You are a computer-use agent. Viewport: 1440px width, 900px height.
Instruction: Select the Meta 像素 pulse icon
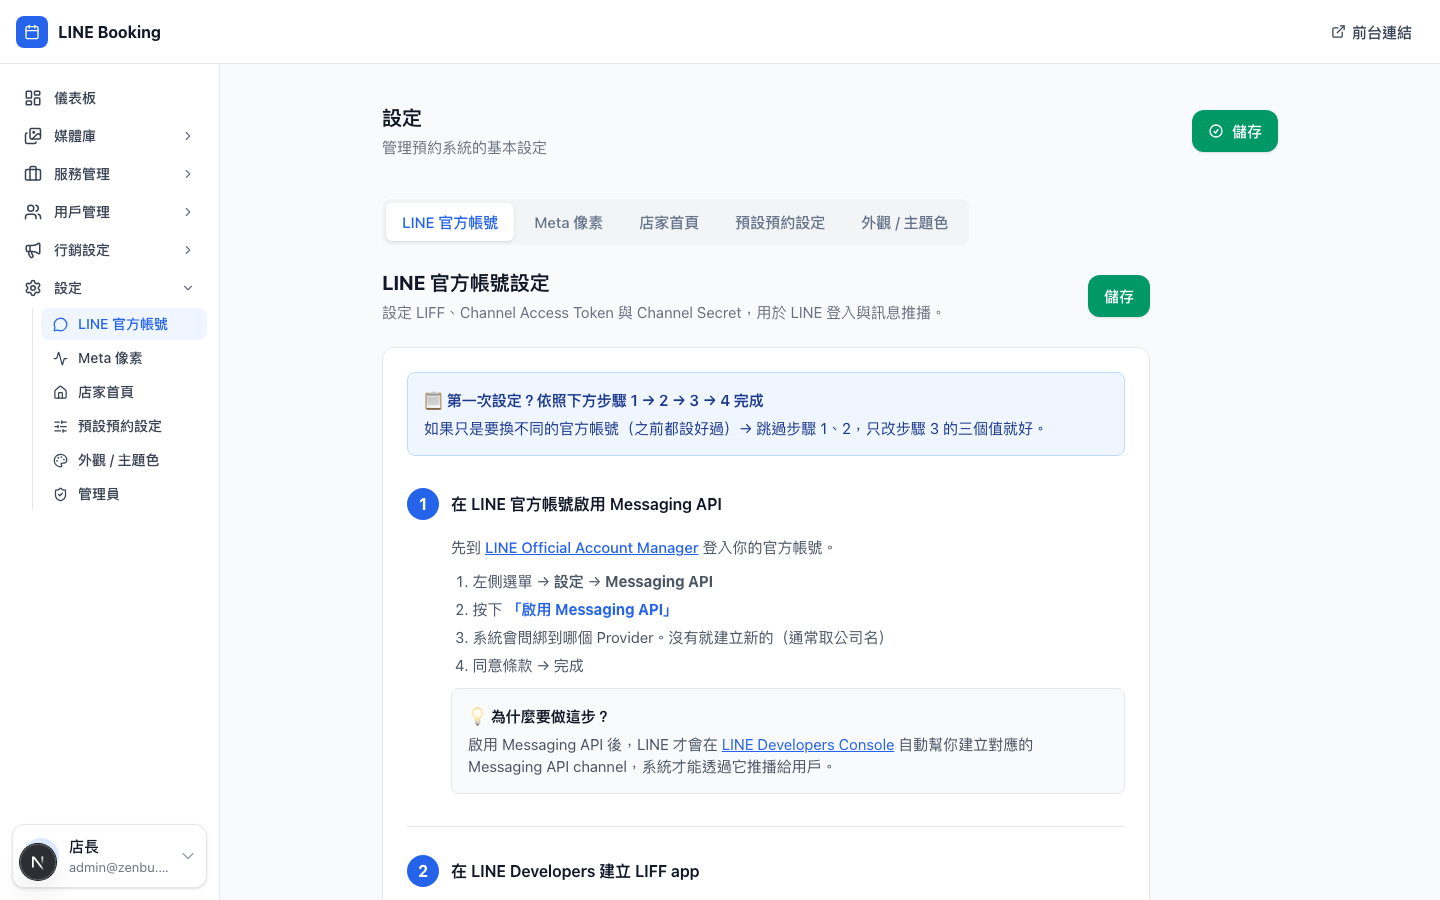coord(60,357)
